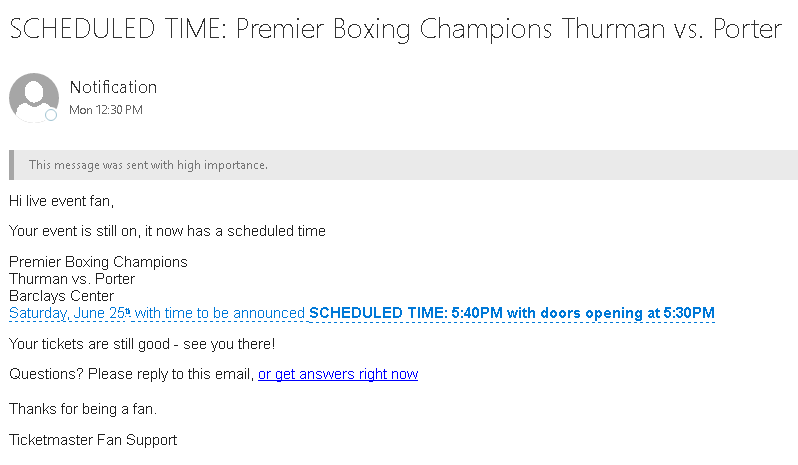798x465 pixels.
Task: Click the email subject heading
Action: coord(395,29)
